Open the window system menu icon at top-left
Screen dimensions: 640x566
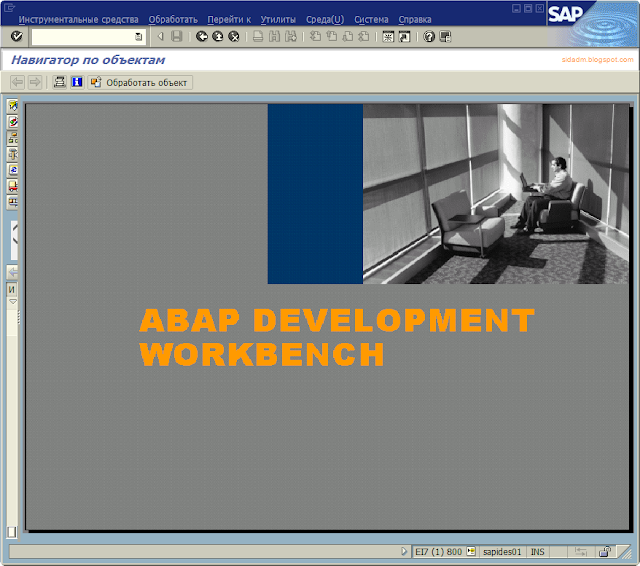[9, 7]
